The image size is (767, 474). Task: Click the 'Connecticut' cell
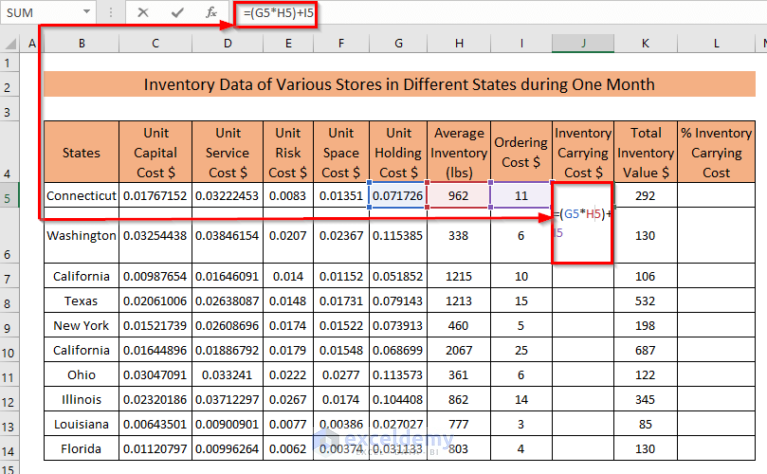tap(81, 195)
